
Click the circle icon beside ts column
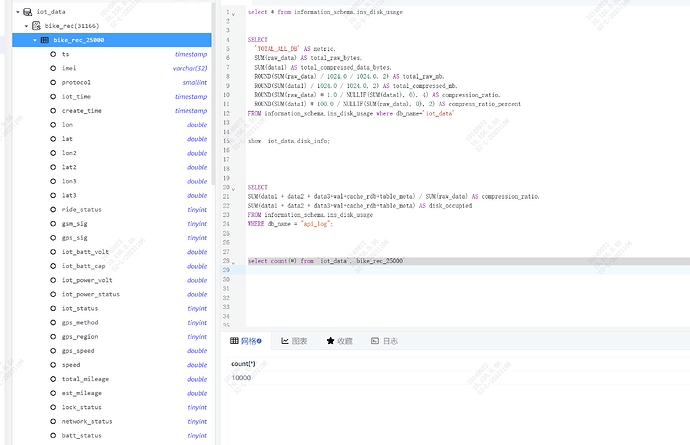pyautogui.click(x=52, y=54)
